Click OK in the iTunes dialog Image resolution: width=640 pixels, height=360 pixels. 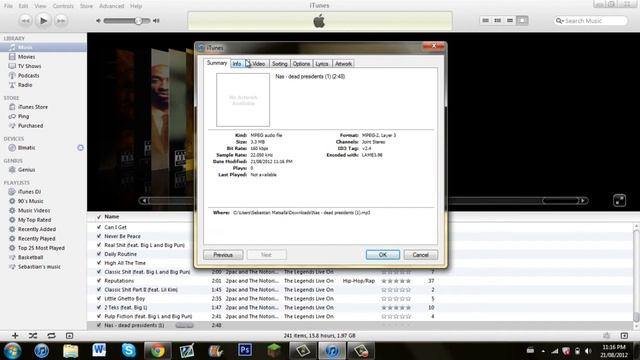pos(382,255)
